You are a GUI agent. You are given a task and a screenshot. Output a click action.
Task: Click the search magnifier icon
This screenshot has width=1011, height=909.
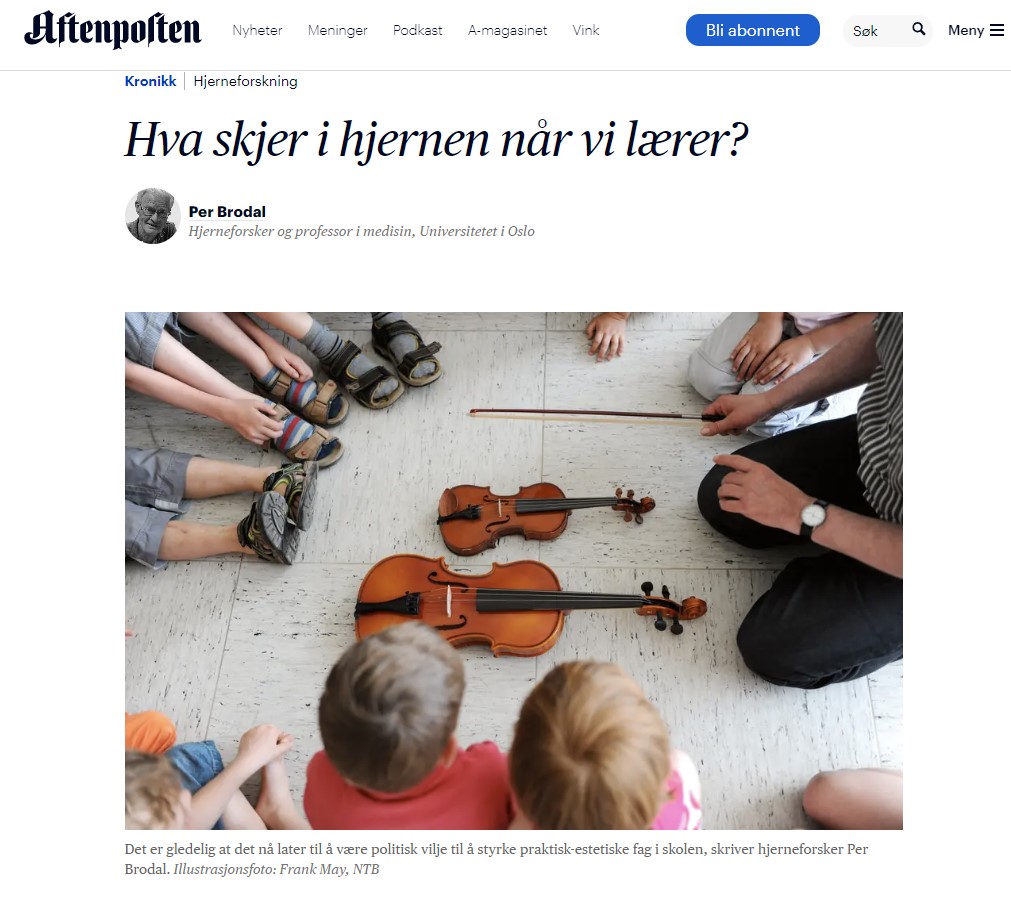point(919,29)
